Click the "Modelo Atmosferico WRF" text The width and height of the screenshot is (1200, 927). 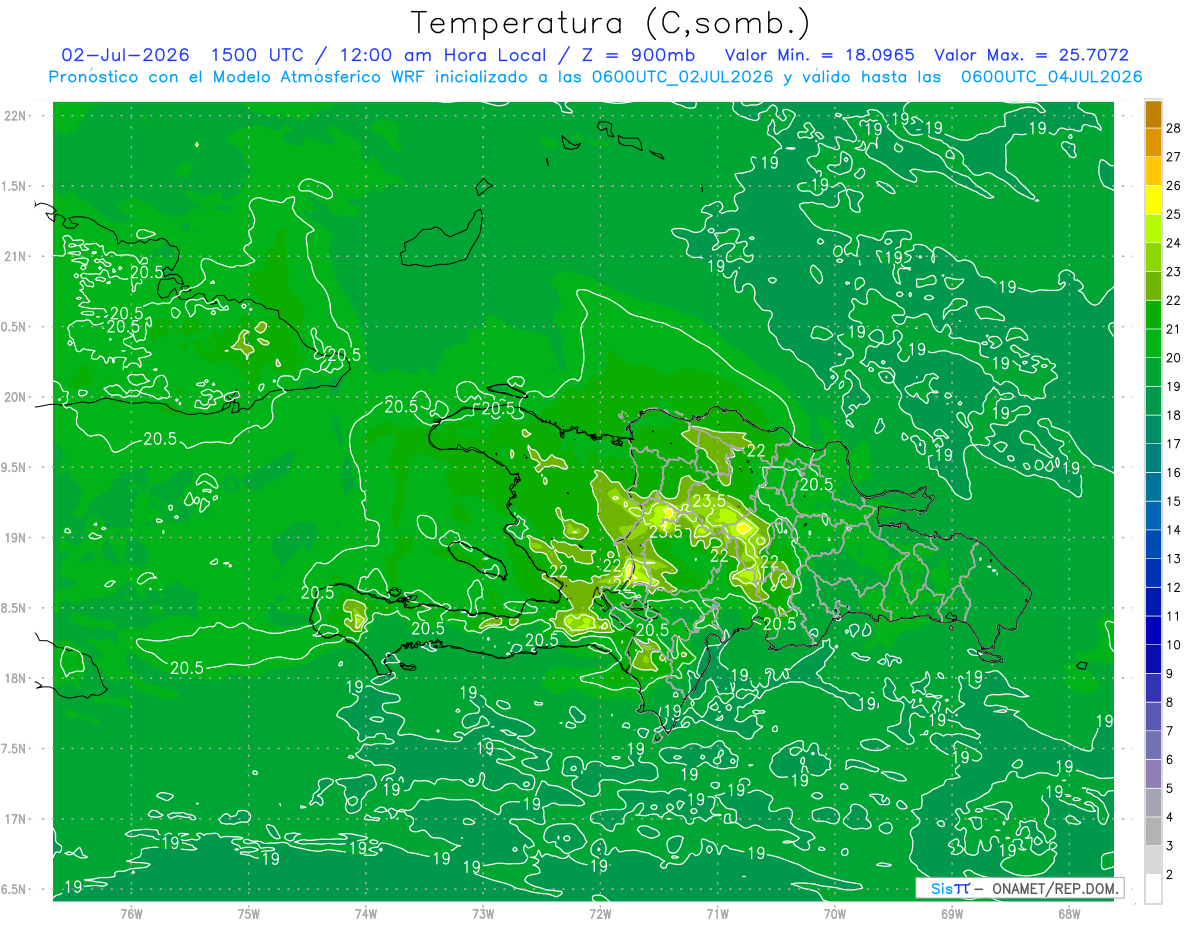point(298,77)
